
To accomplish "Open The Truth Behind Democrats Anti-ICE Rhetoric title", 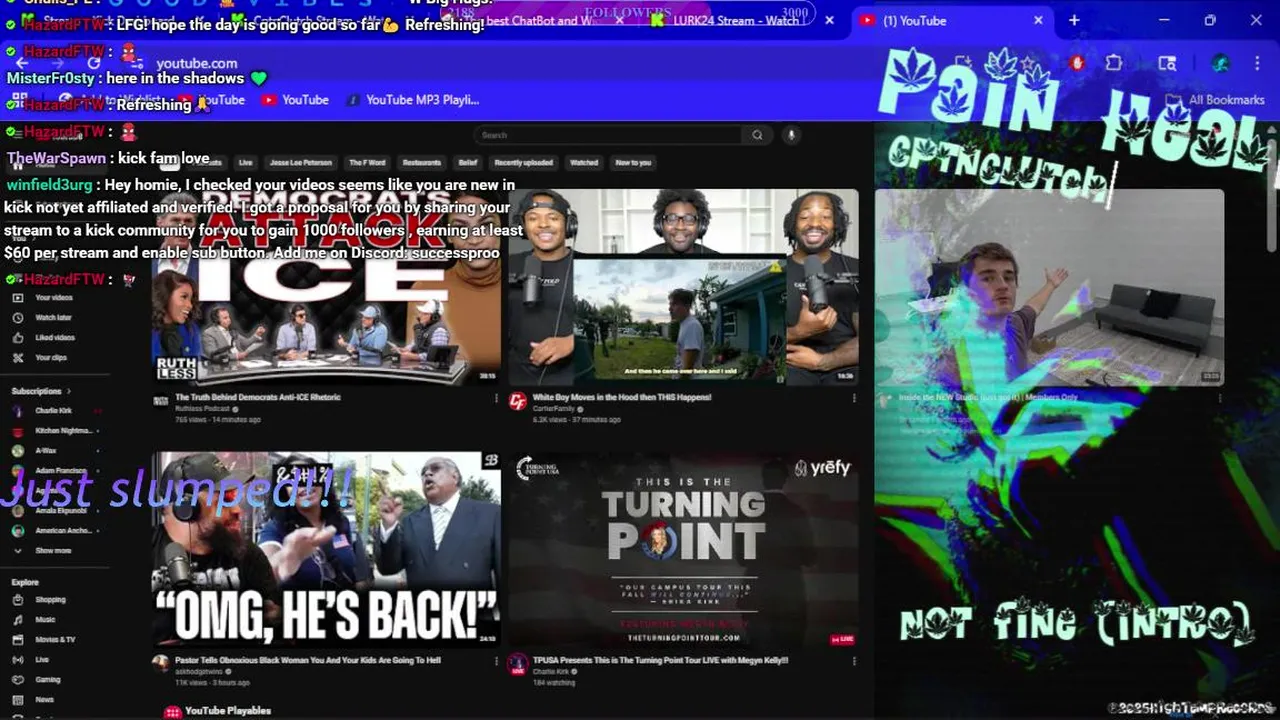I will pyautogui.click(x=258, y=397).
